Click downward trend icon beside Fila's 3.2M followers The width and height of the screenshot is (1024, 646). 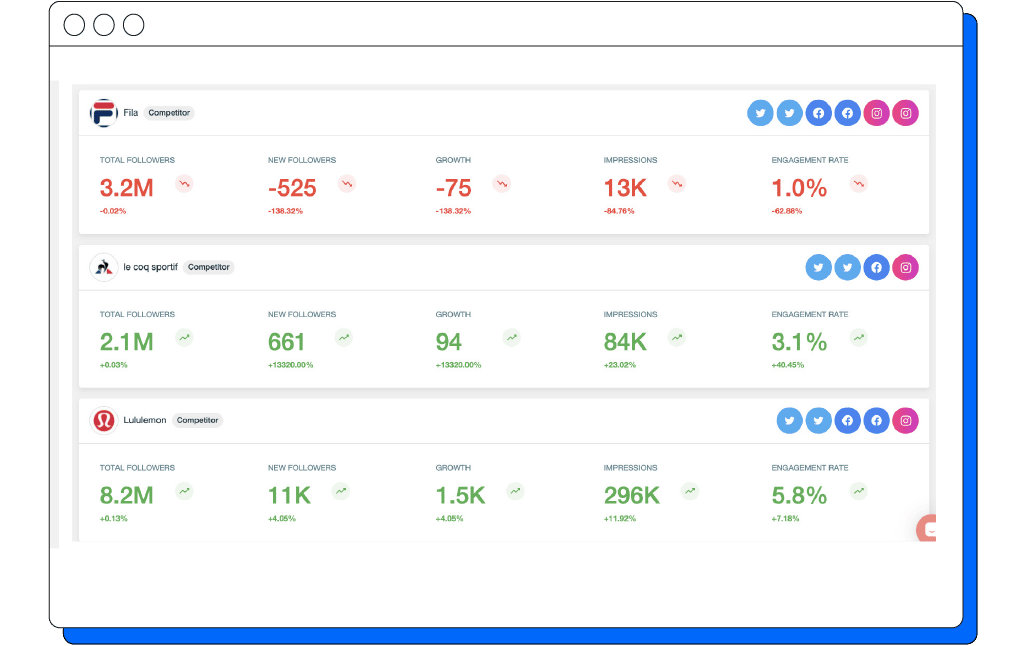pyautogui.click(x=184, y=184)
